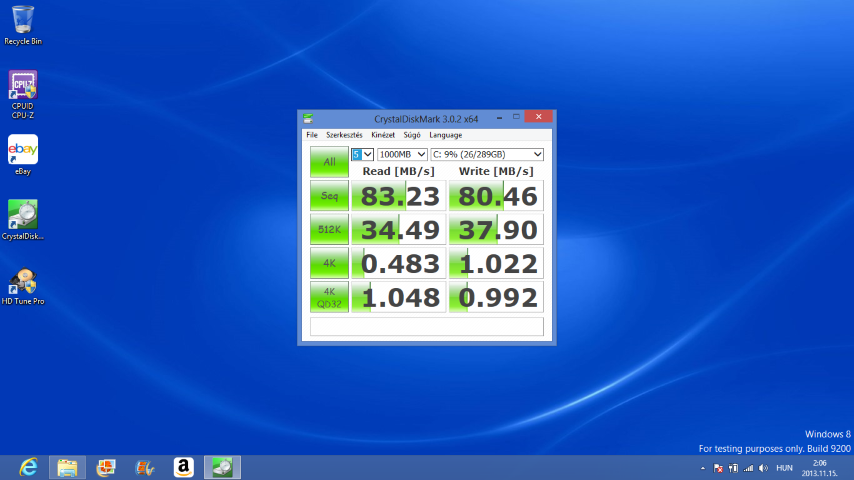Start the 512K benchmark test

pyautogui.click(x=329, y=229)
